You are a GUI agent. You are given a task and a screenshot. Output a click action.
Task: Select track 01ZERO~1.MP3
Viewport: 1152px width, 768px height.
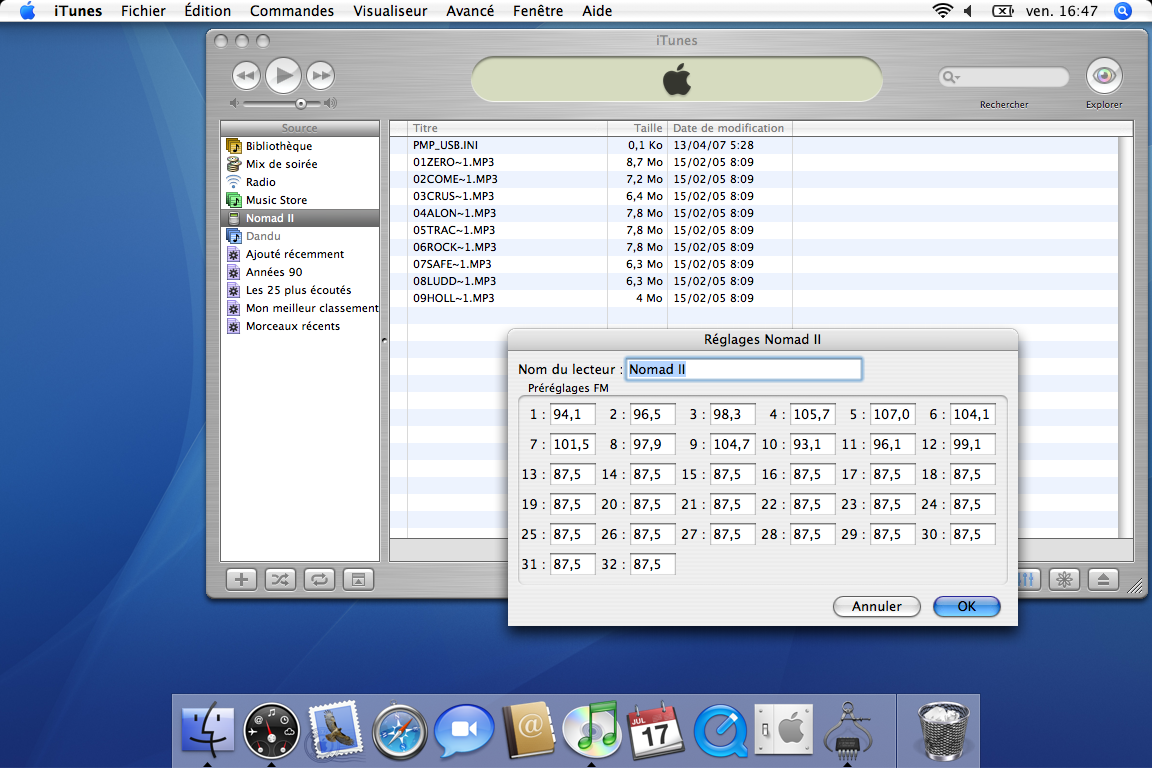[x=754, y=162]
